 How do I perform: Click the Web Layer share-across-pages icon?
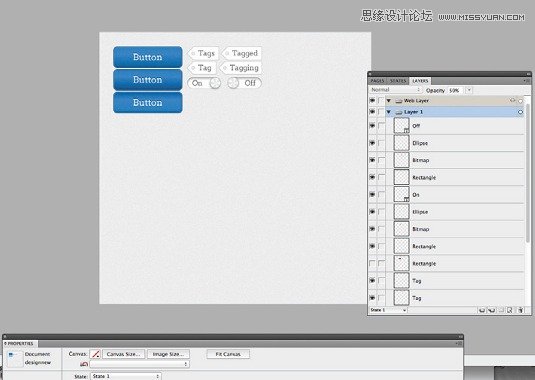pyautogui.click(x=512, y=100)
